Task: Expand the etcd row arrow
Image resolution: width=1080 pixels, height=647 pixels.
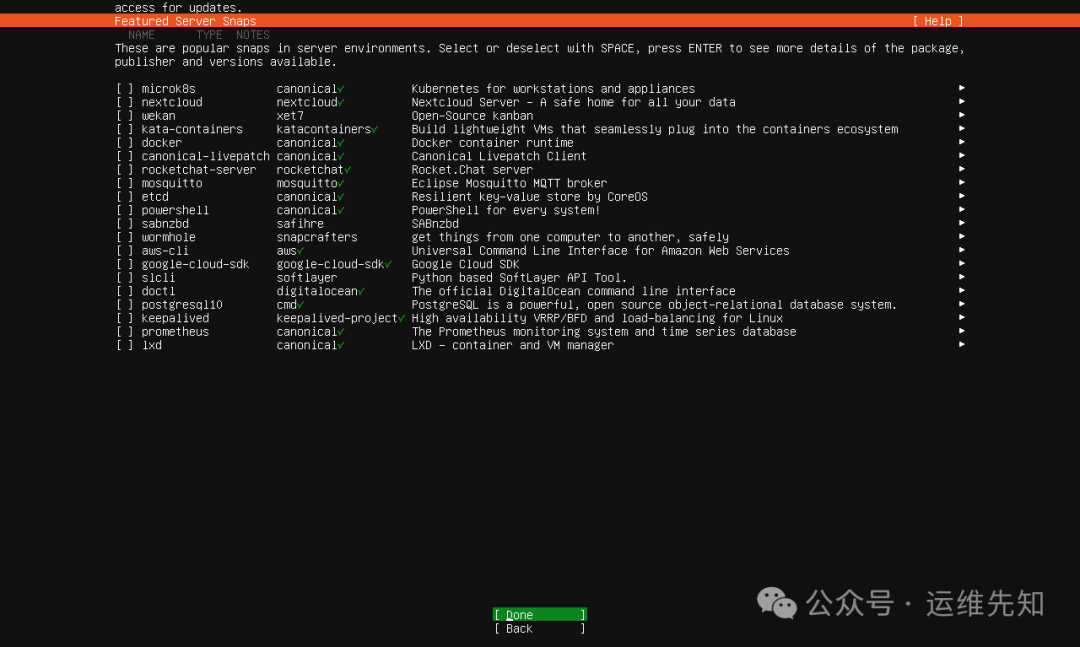Action: (x=962, y=196)
